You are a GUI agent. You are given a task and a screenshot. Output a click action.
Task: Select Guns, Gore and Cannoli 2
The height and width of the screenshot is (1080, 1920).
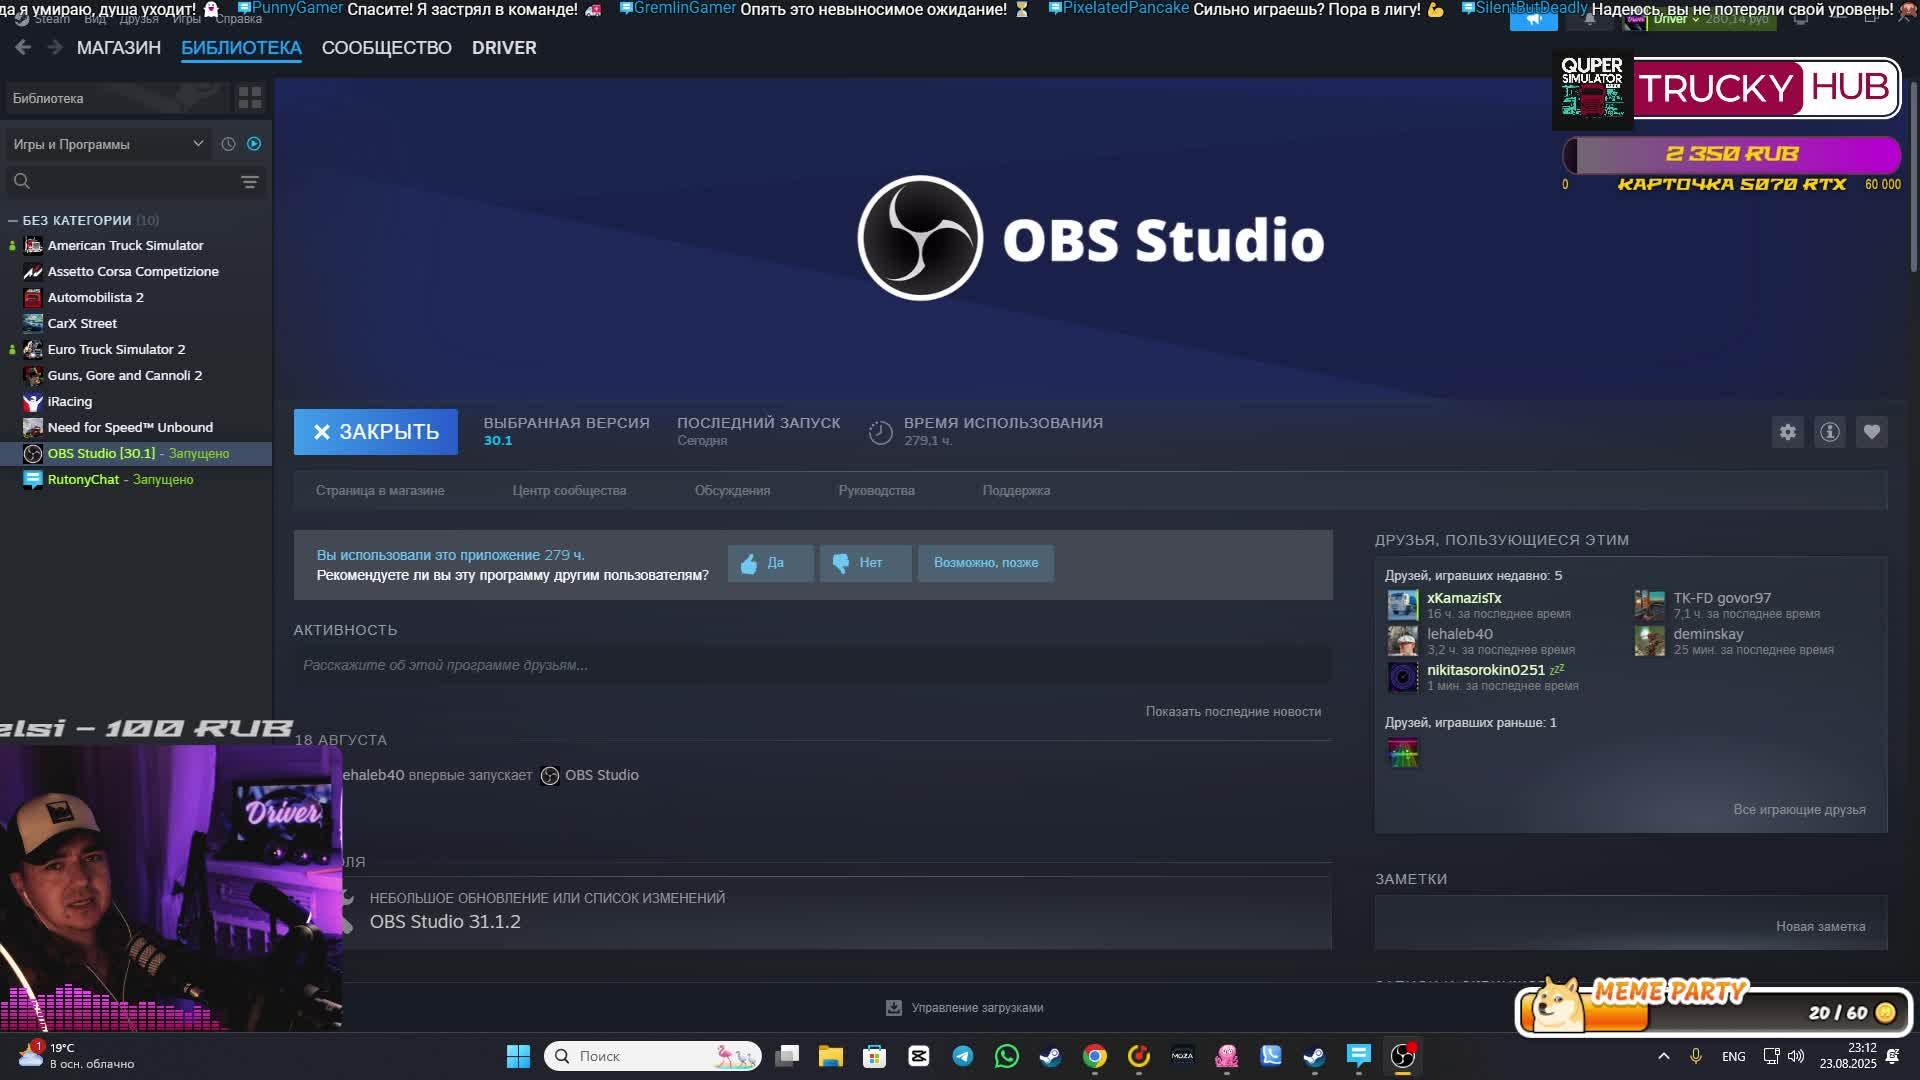[x=125, y=376]
